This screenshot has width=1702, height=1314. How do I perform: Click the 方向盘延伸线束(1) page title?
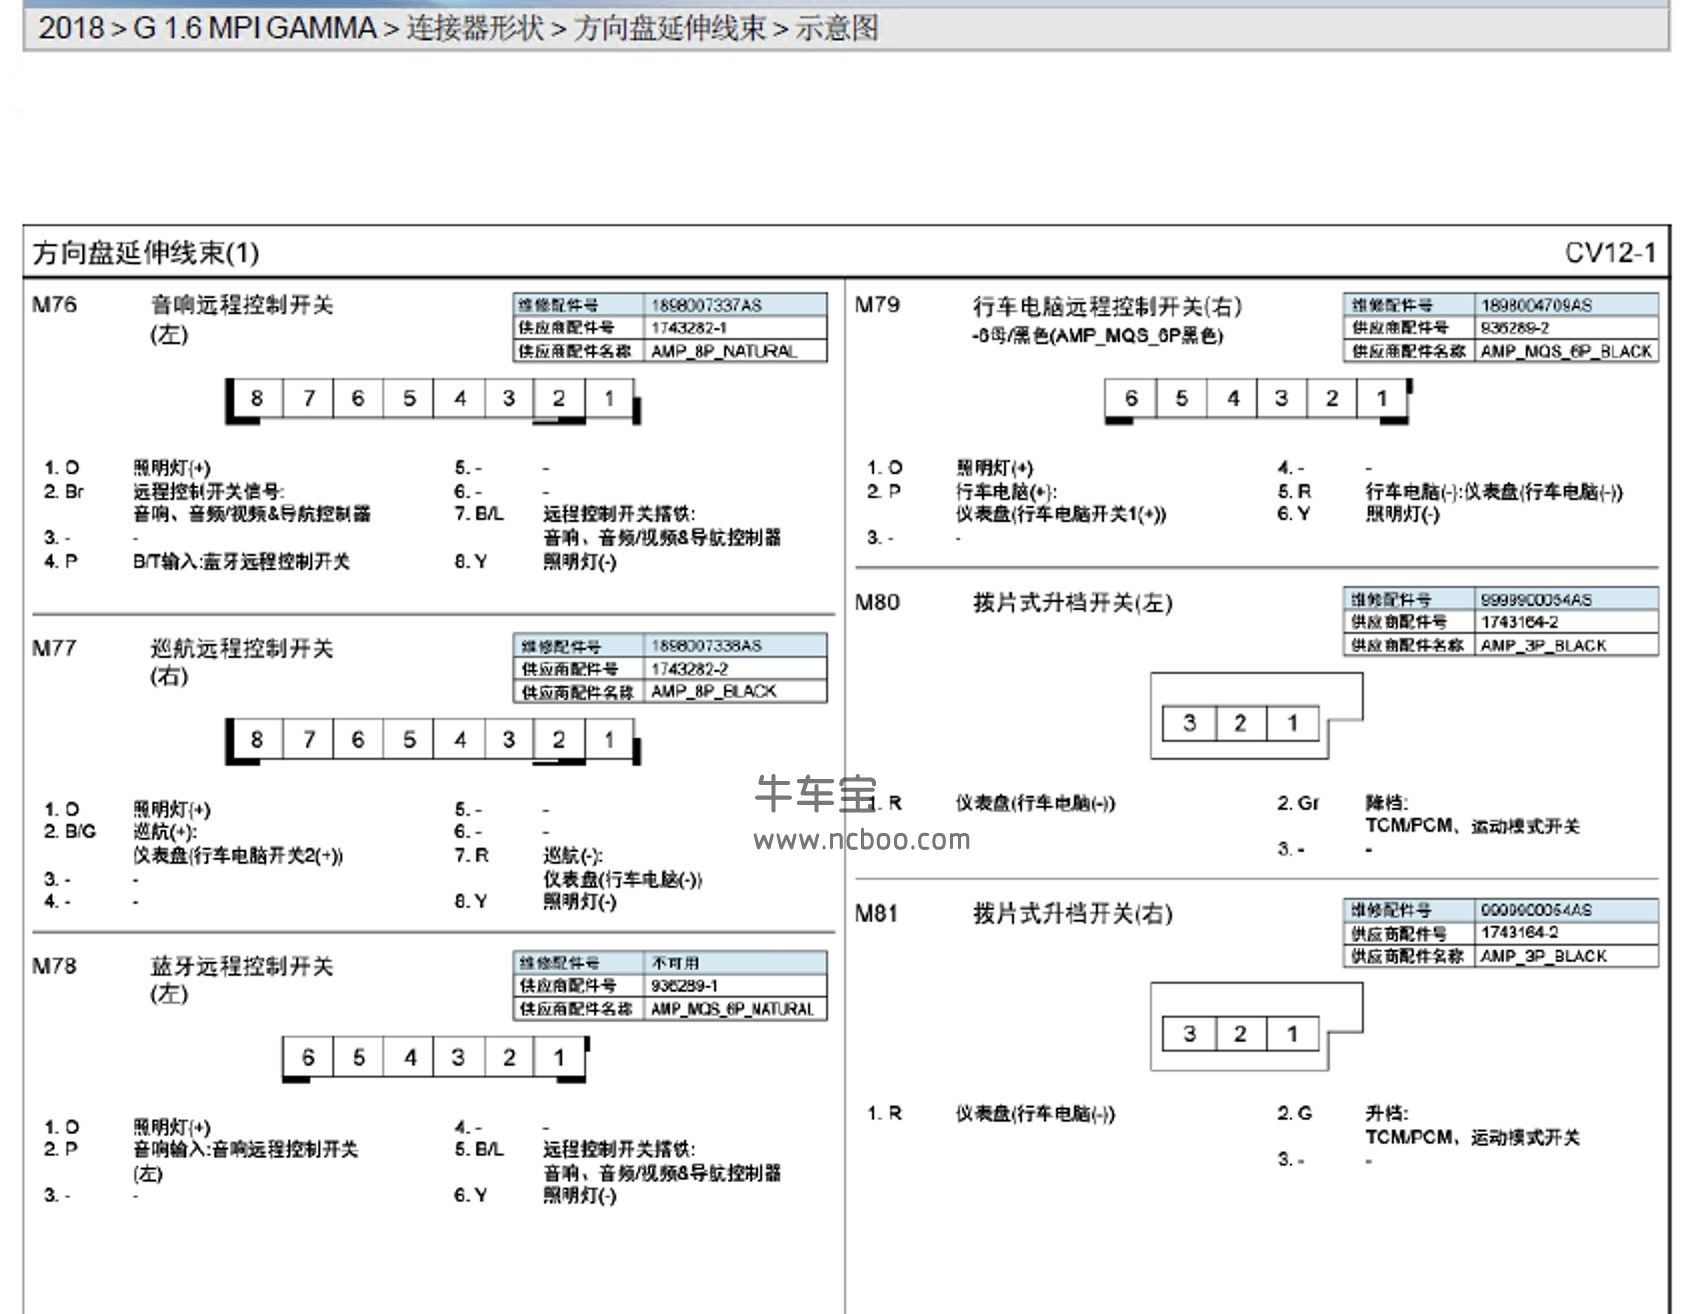tap(146, 252)
